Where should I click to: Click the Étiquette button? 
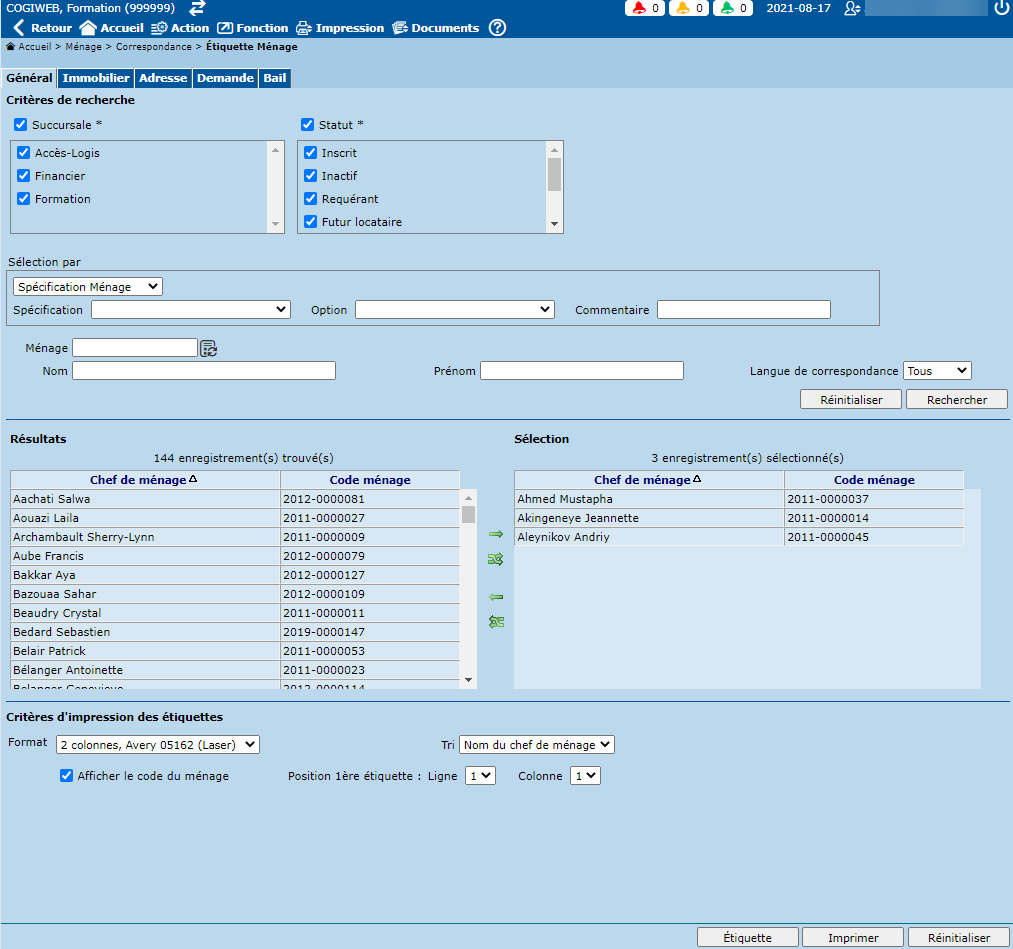tap(747, 938)
